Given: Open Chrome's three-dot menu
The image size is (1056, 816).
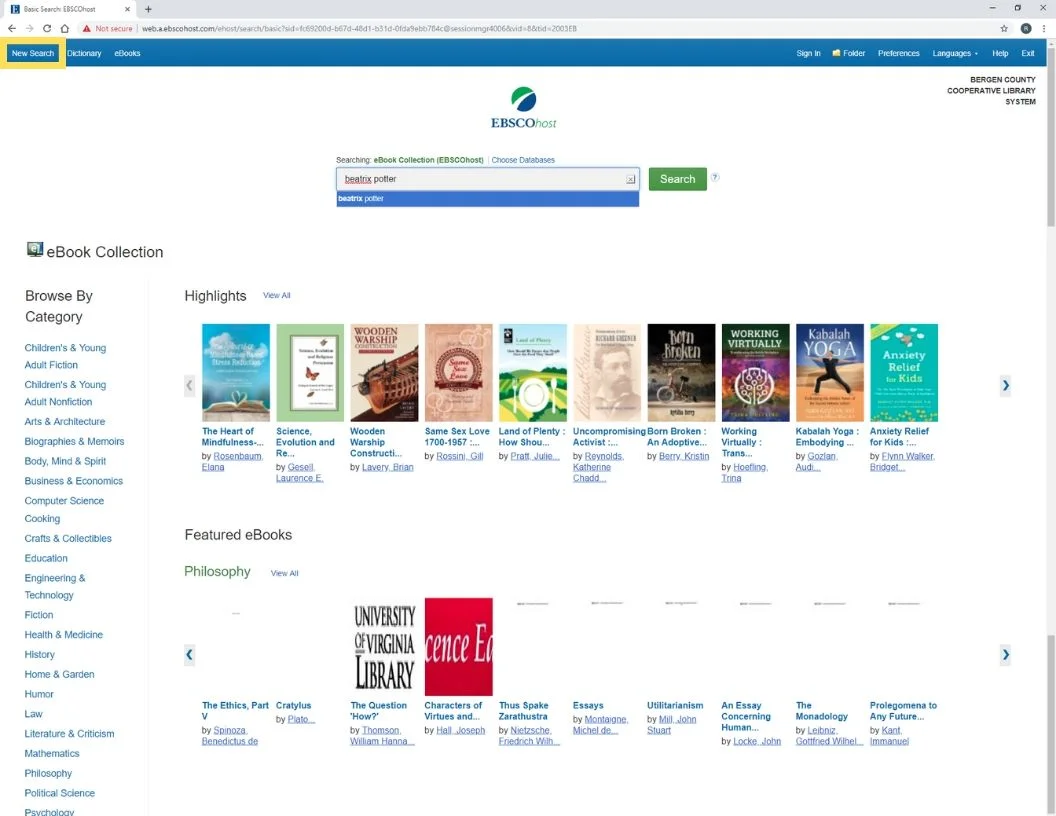Looking at the screenshot, I should pyautogui.click(x=1044, y=28).
